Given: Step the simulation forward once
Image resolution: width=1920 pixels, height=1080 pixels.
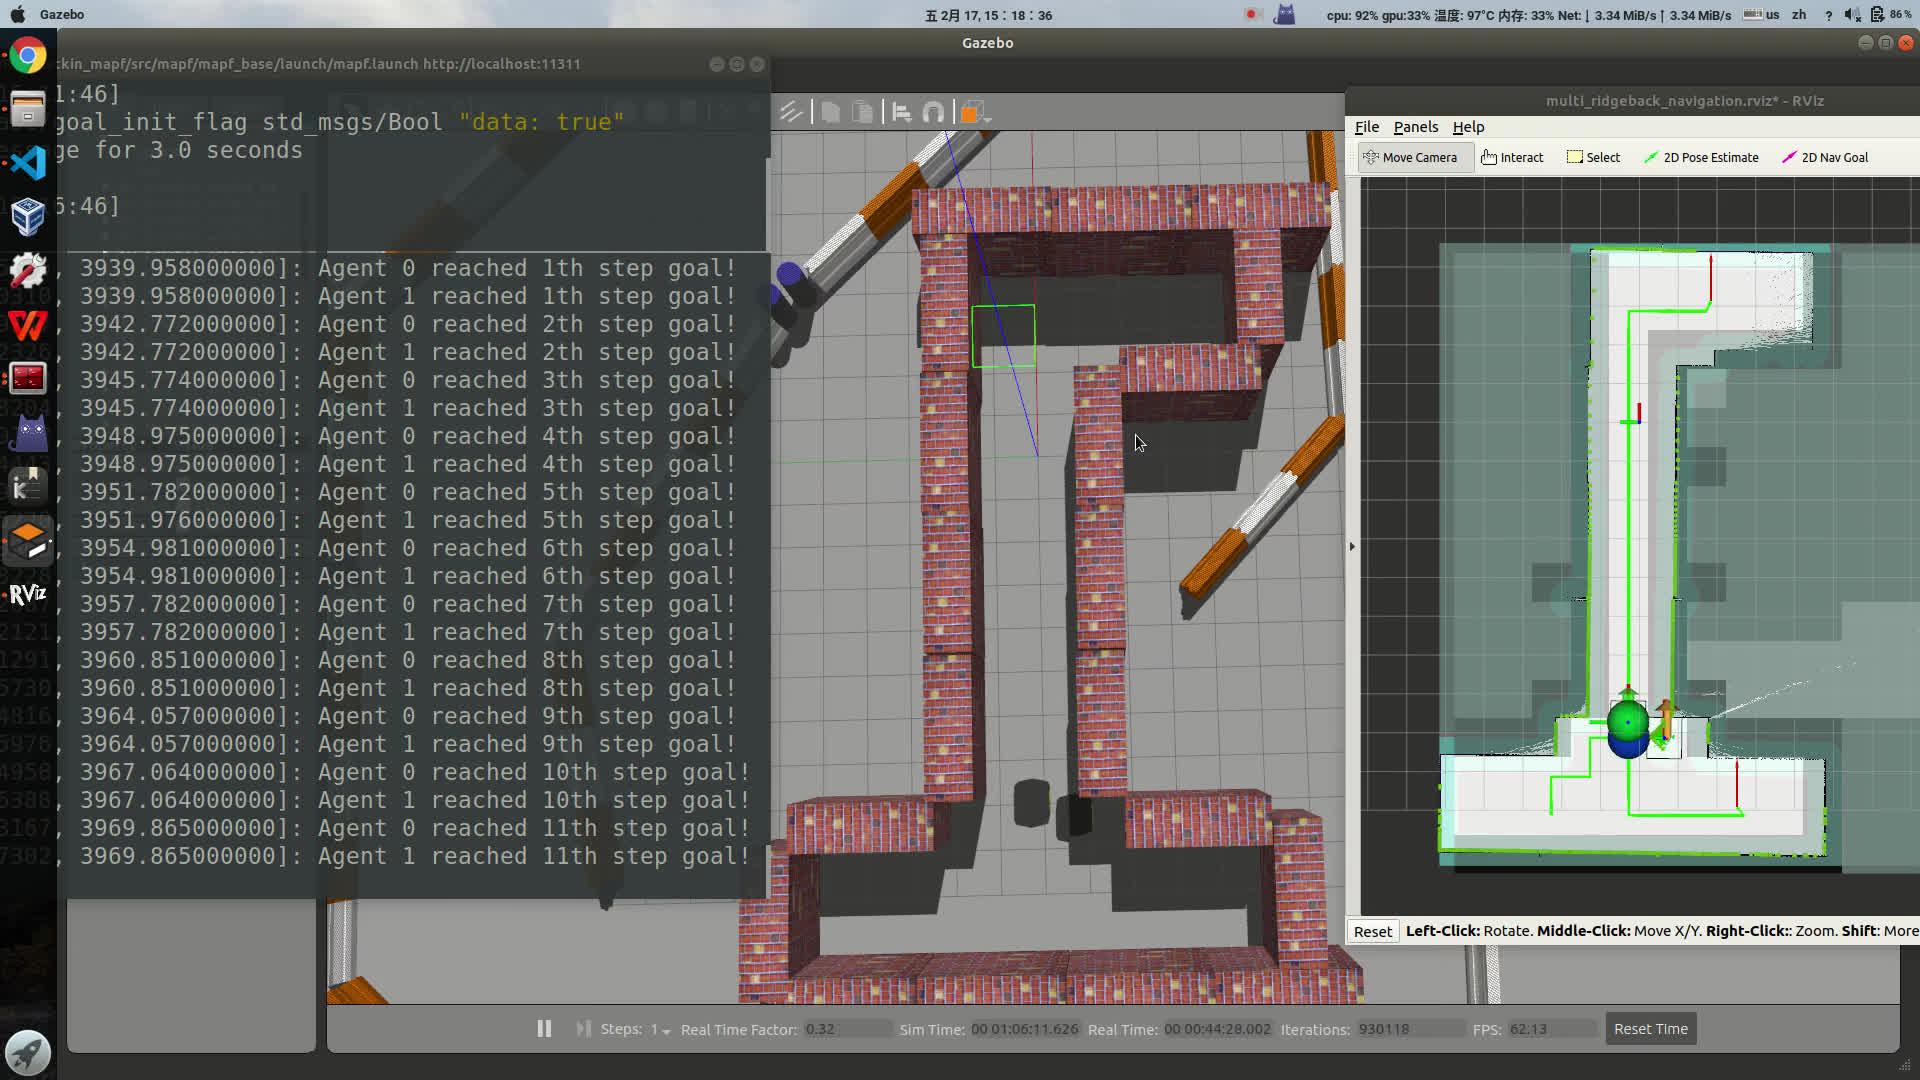Looking at the screenshot, I should (583, 1028).
